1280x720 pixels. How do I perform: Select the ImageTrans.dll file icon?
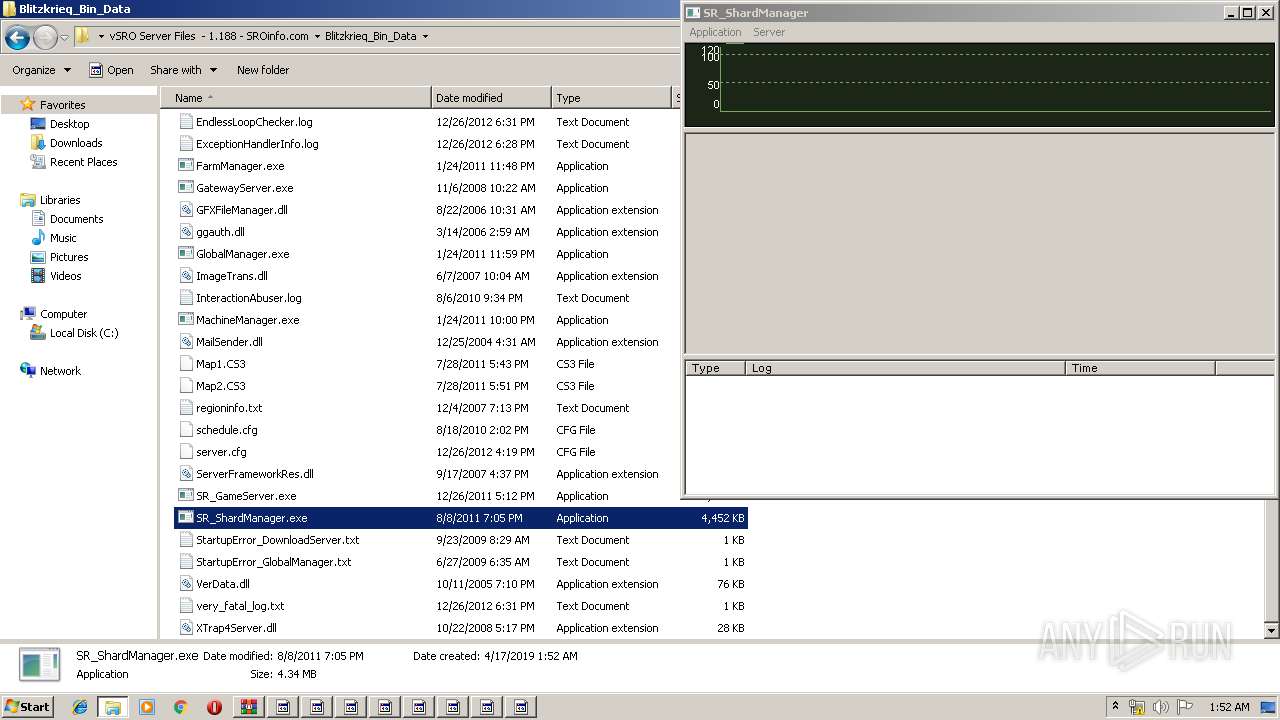pos(185,276)
